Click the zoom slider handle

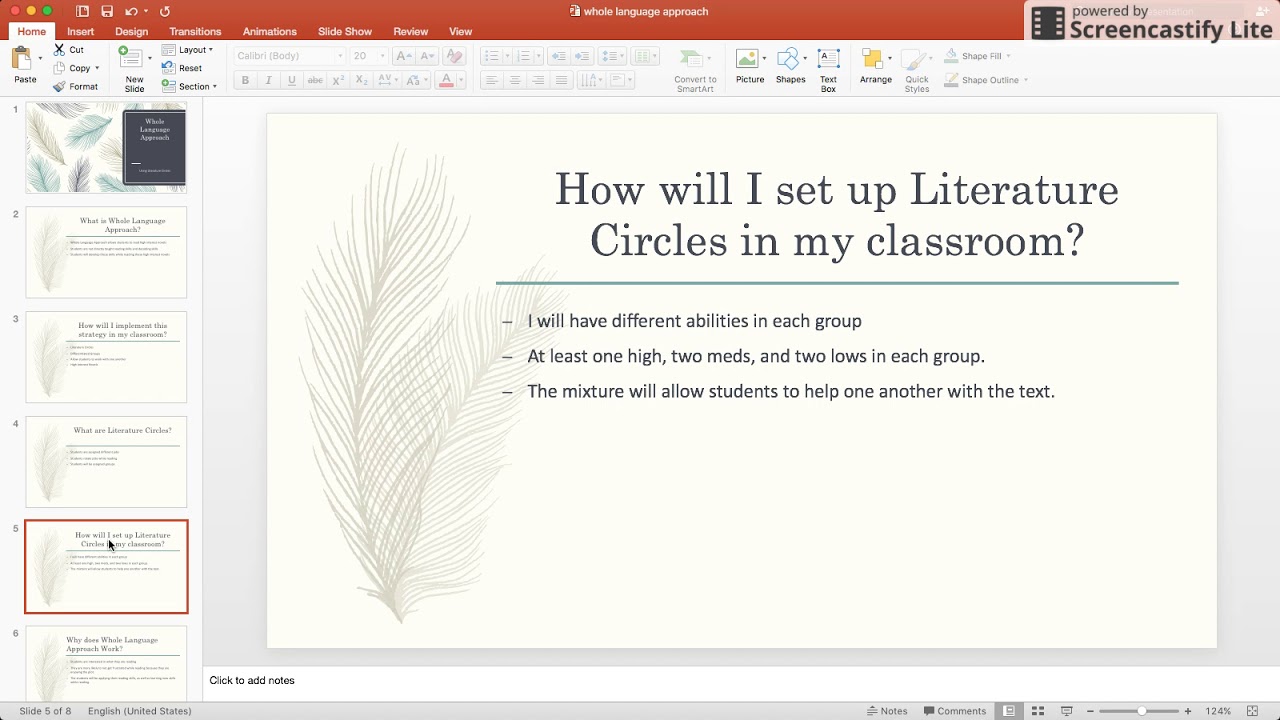1141,711
